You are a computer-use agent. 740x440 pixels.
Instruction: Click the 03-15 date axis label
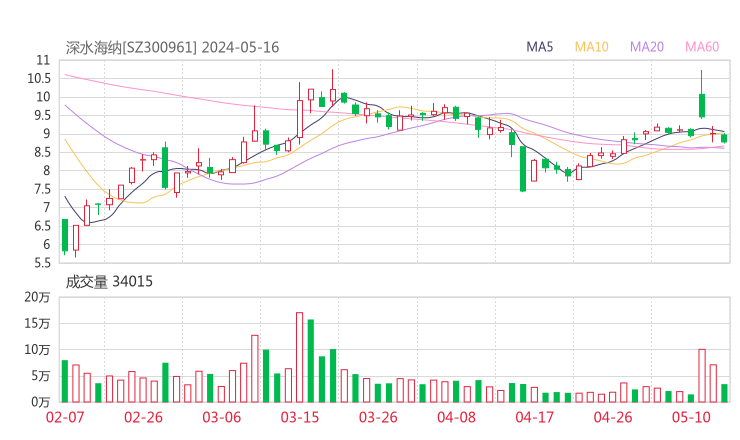click(300, 417)
